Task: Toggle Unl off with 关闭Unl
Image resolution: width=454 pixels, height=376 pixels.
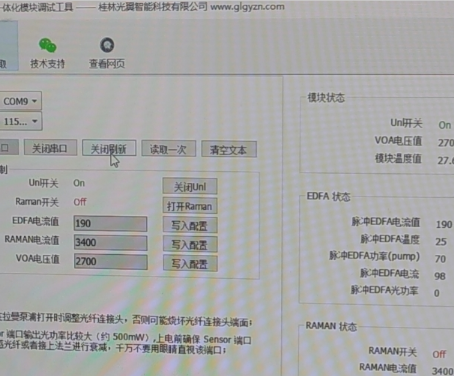Action: tap(190, 187)
